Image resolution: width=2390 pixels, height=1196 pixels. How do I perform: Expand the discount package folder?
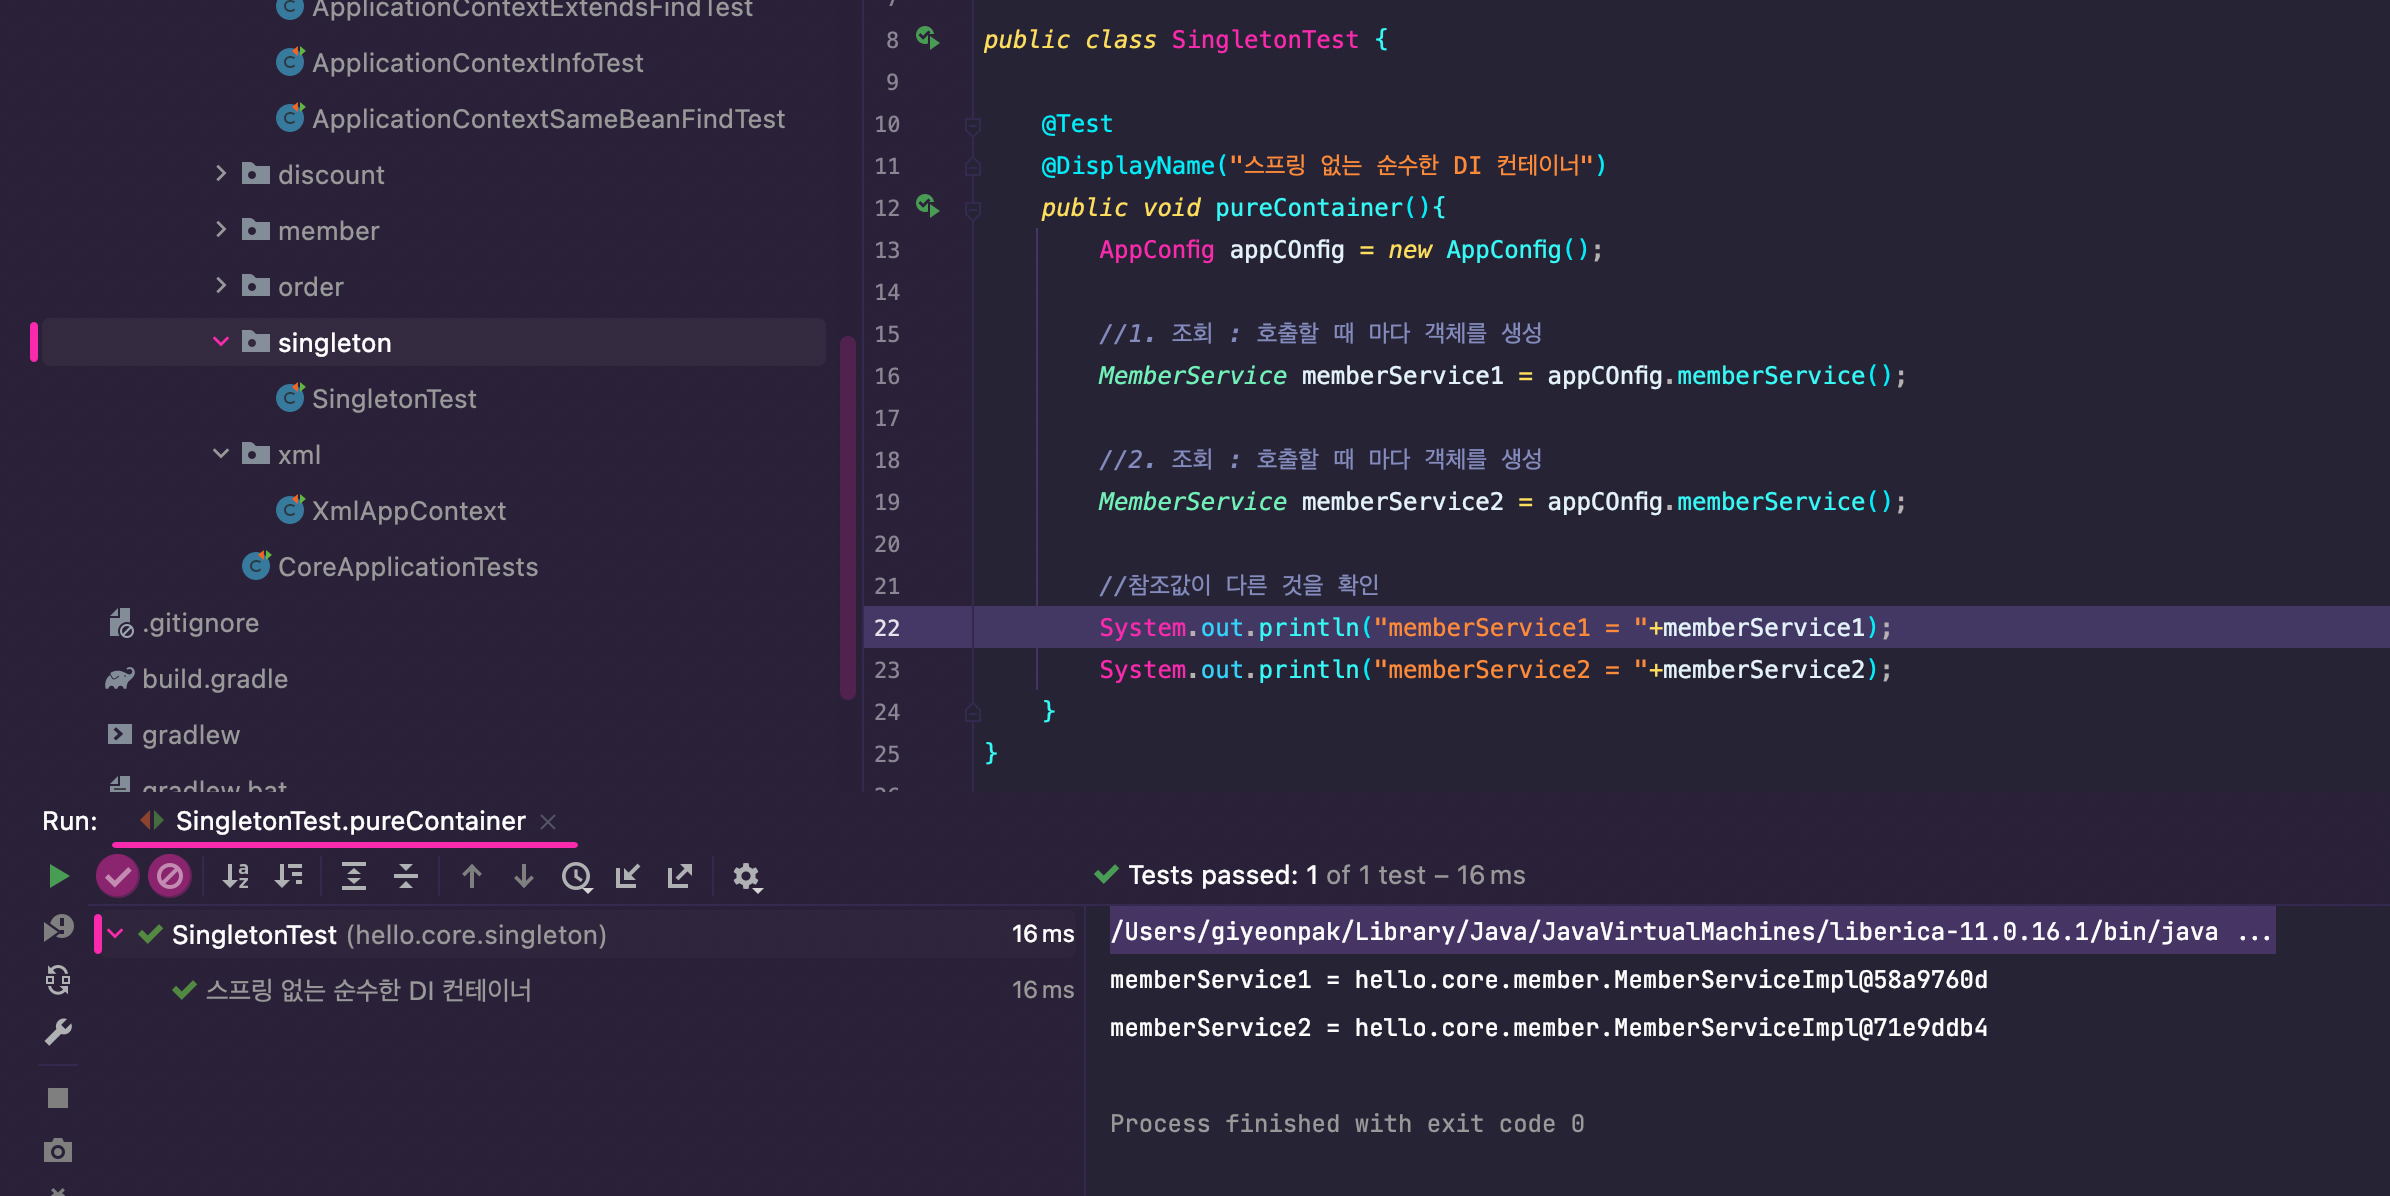221,174
